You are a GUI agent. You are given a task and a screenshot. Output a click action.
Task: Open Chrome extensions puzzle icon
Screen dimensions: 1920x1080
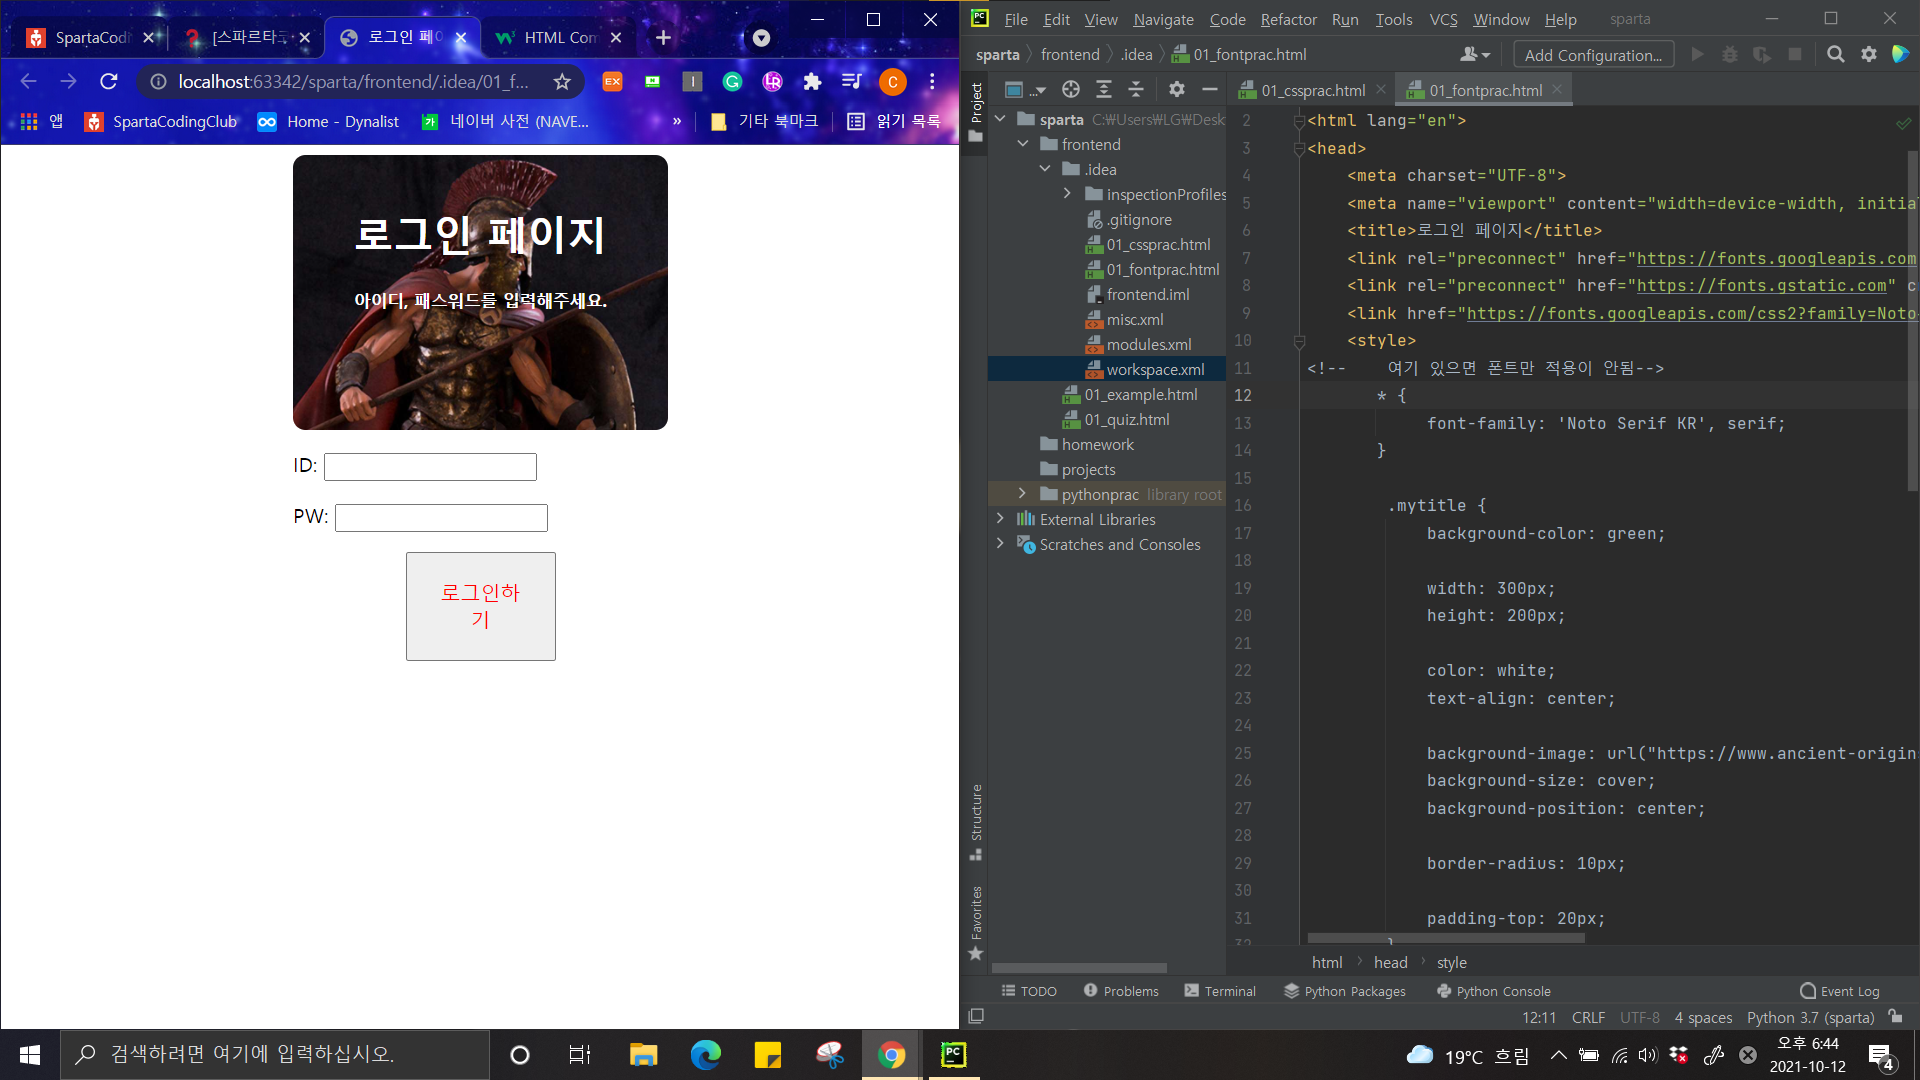pos(812,82)
